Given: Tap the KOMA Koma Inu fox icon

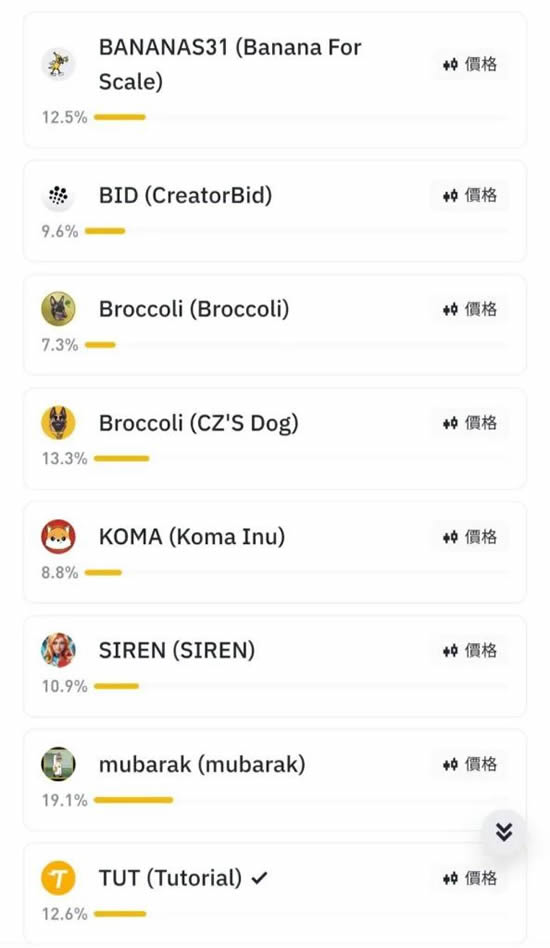Looking at the screenshot, I should [58, 536].
